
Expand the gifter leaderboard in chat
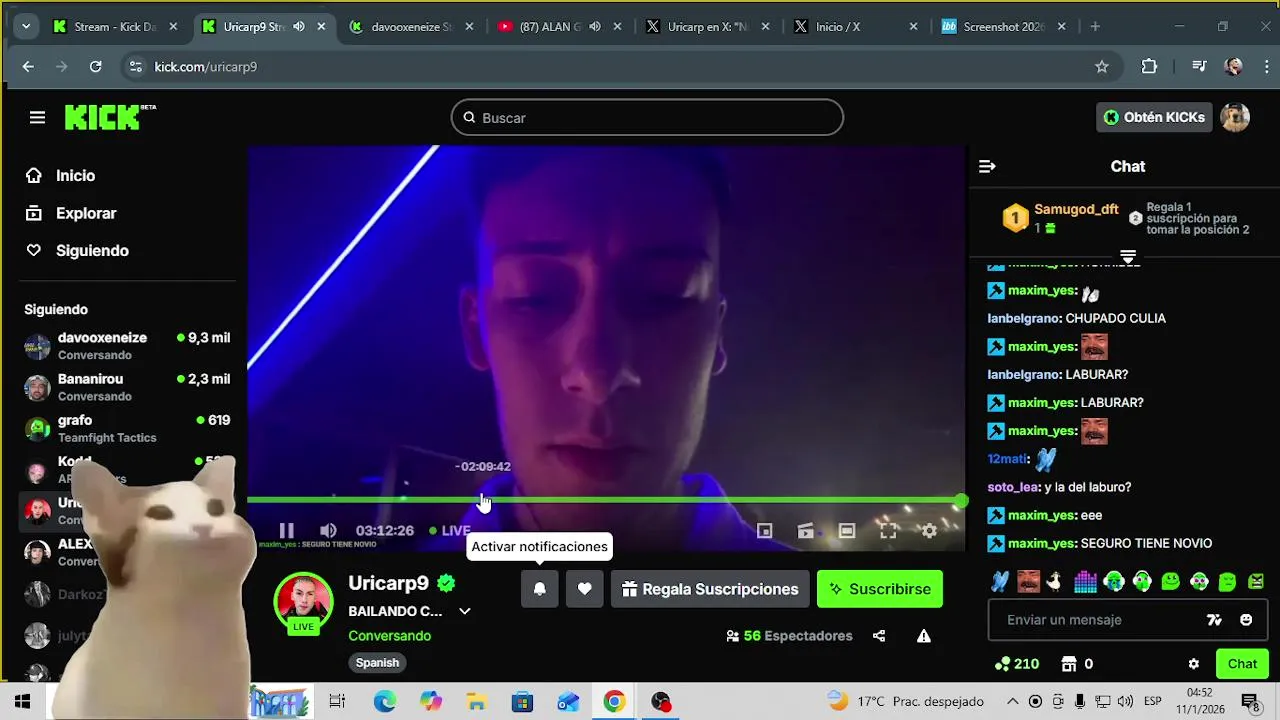(x=1128, y=256)
